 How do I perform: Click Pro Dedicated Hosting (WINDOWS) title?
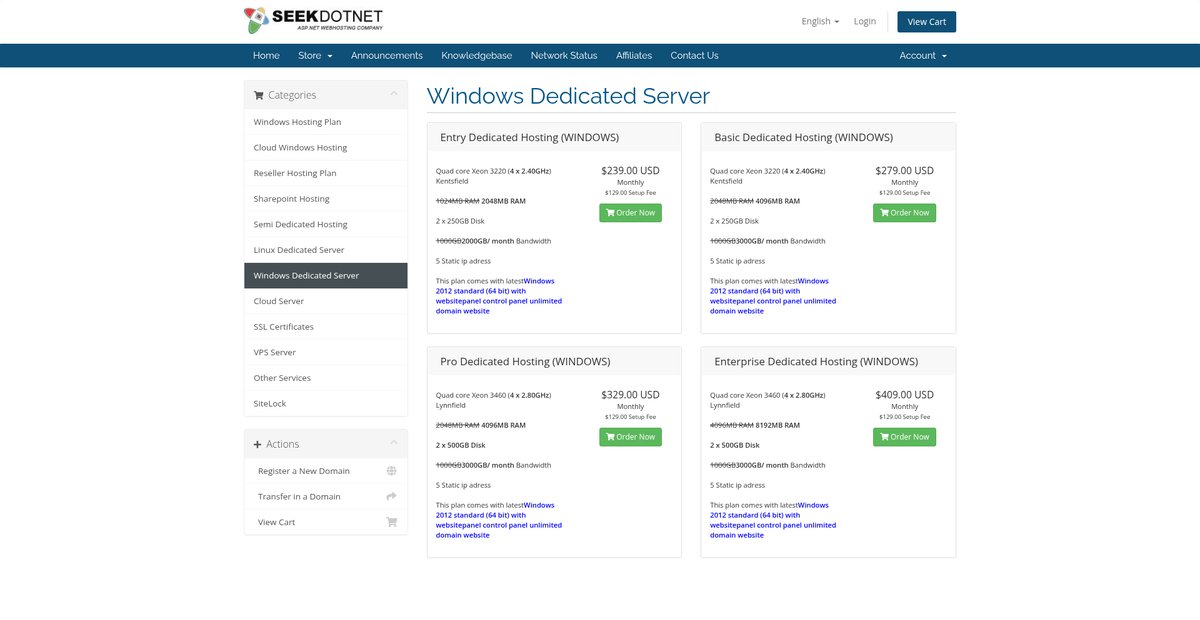[525, 361]
